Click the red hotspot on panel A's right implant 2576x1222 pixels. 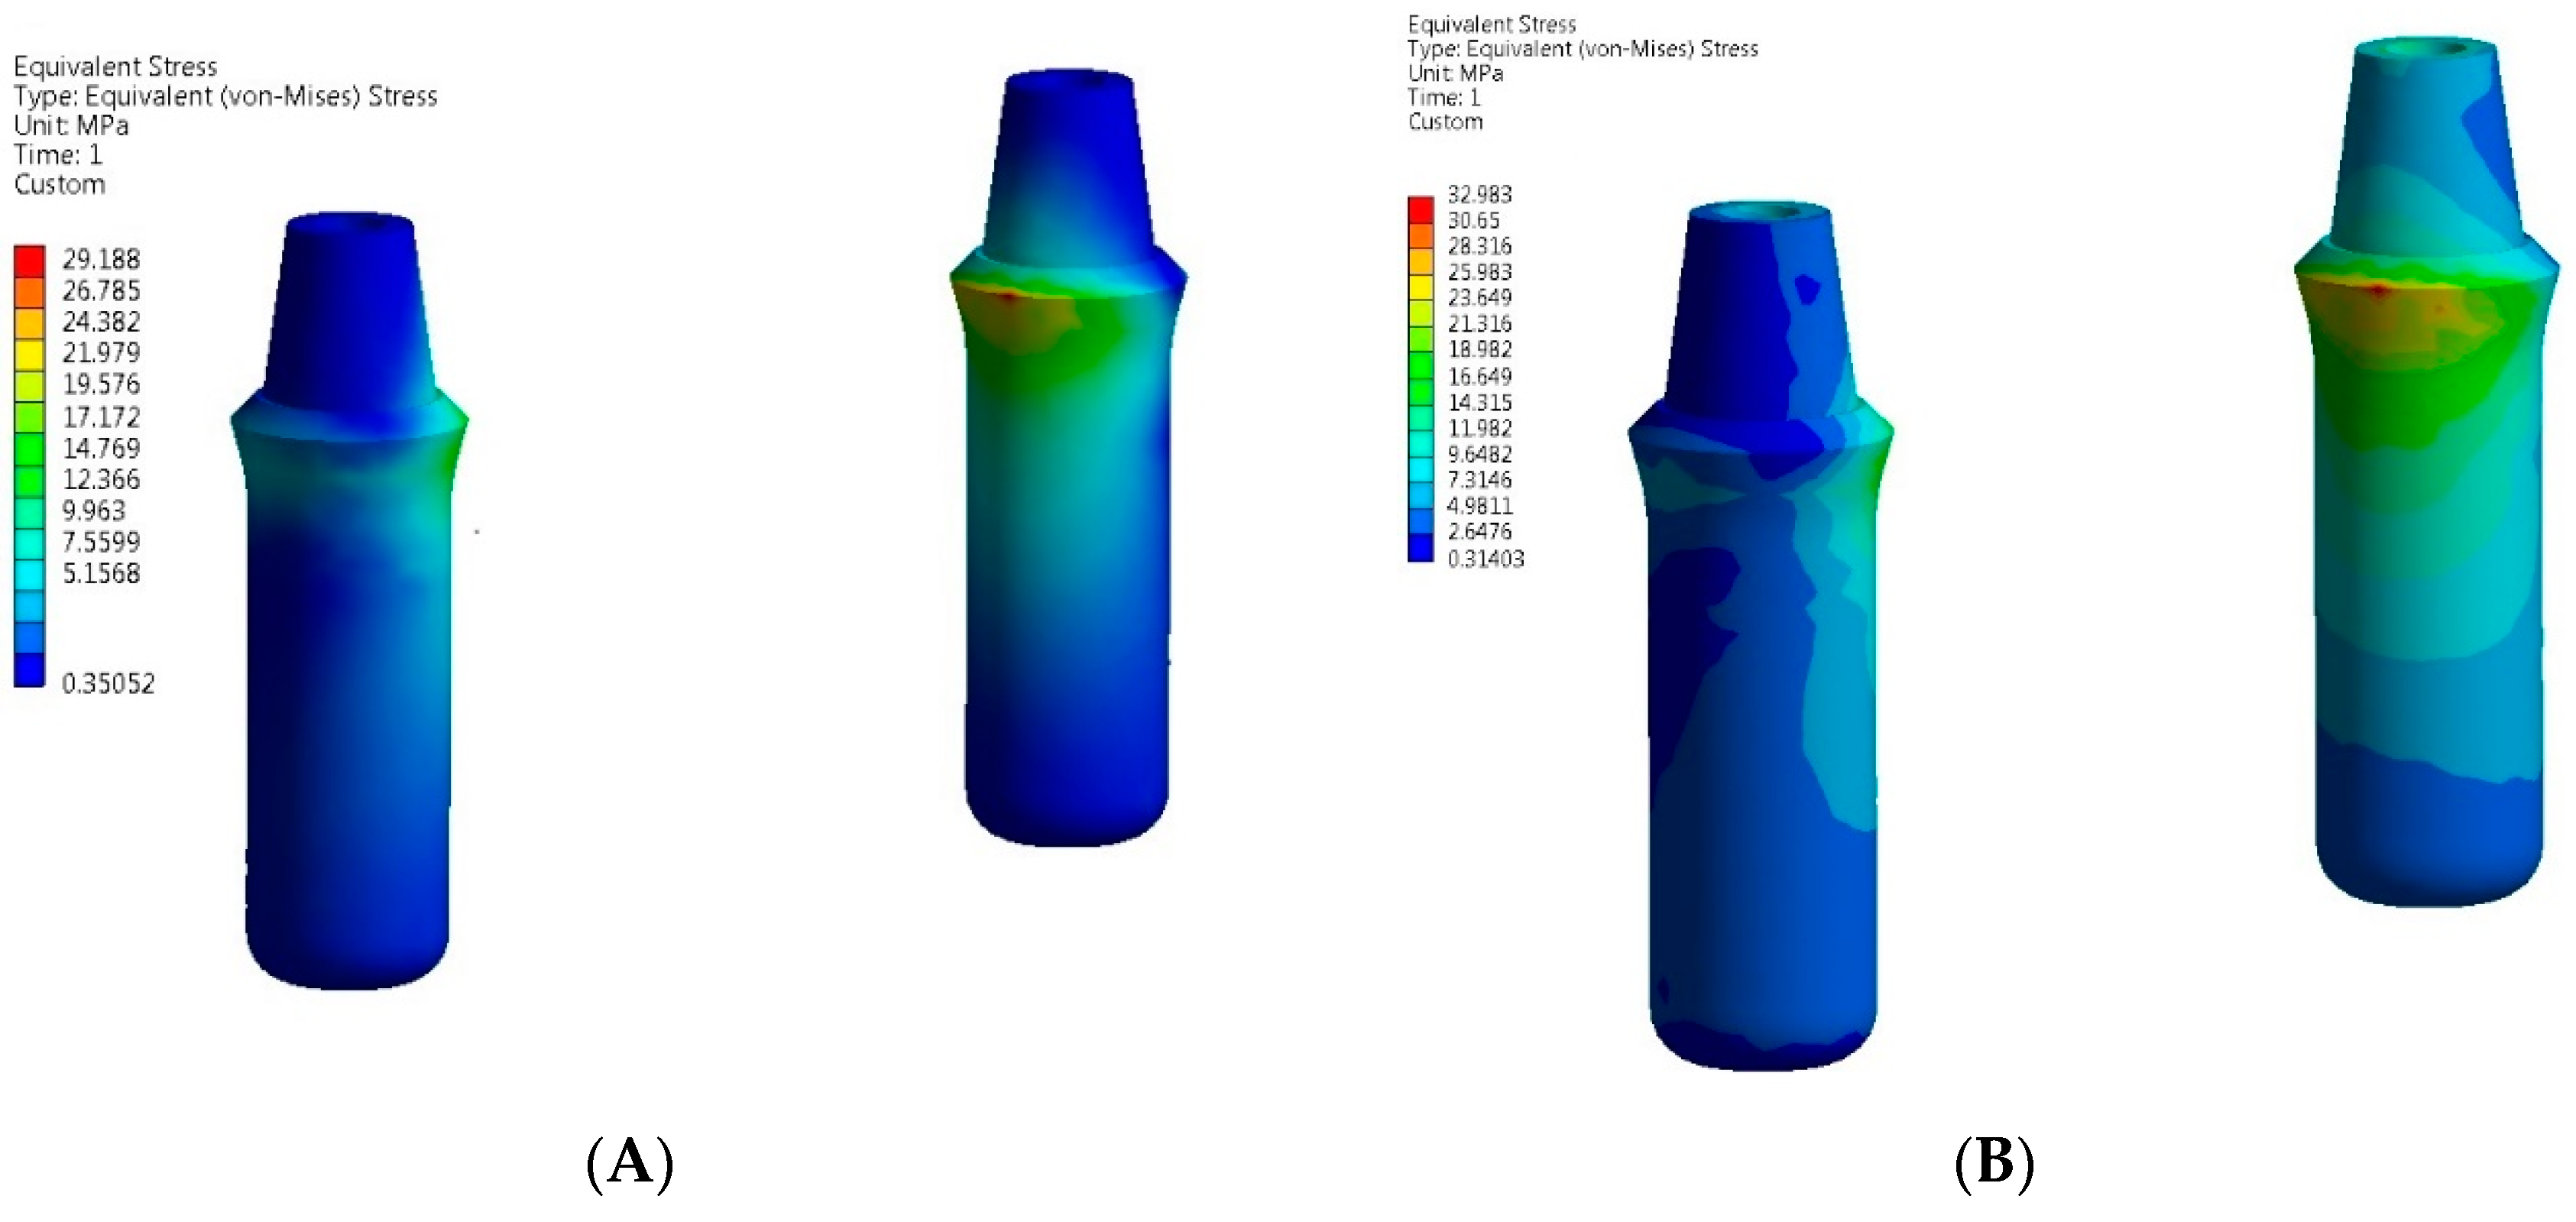pyautogui.click(x=1008, y=297)
